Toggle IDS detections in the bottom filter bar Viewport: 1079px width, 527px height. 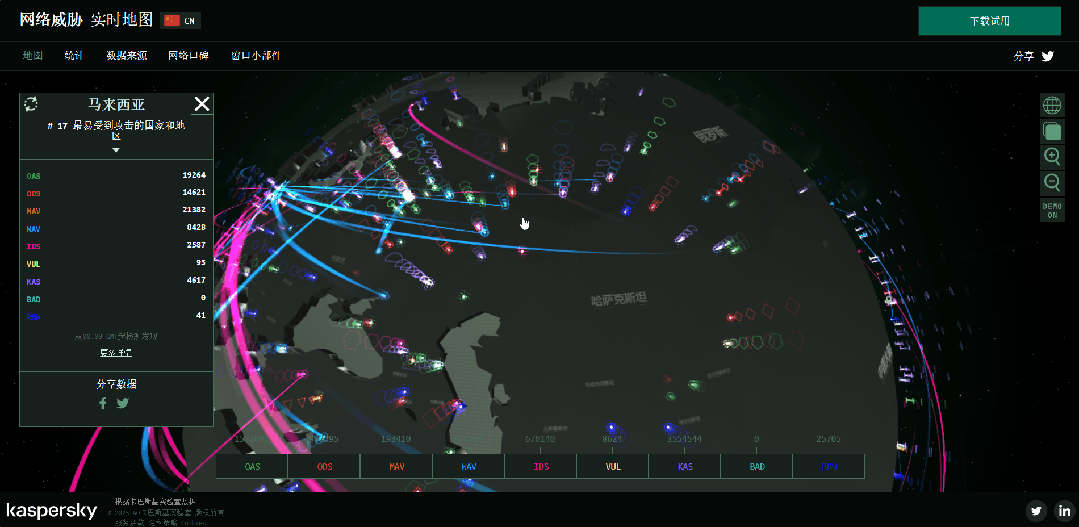click(x=541, y=466)
